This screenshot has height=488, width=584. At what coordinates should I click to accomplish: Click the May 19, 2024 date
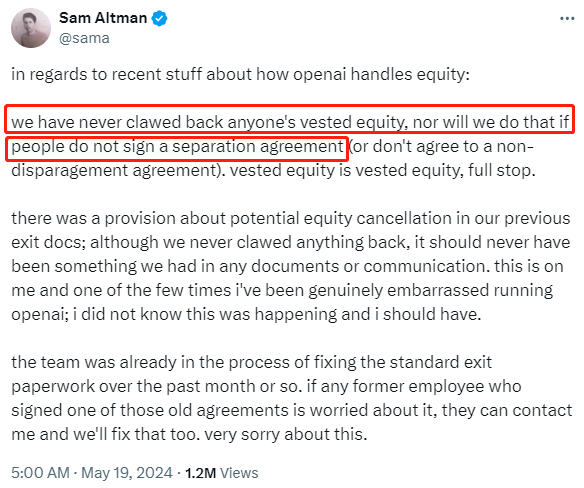127,473
